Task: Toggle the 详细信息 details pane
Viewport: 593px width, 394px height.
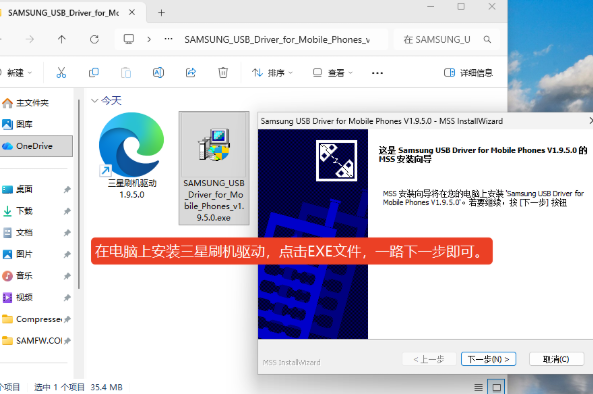Action: [468, 73]
